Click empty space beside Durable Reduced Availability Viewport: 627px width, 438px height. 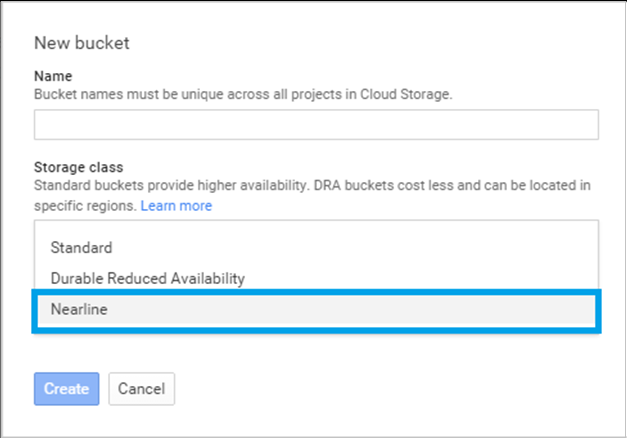450,278
